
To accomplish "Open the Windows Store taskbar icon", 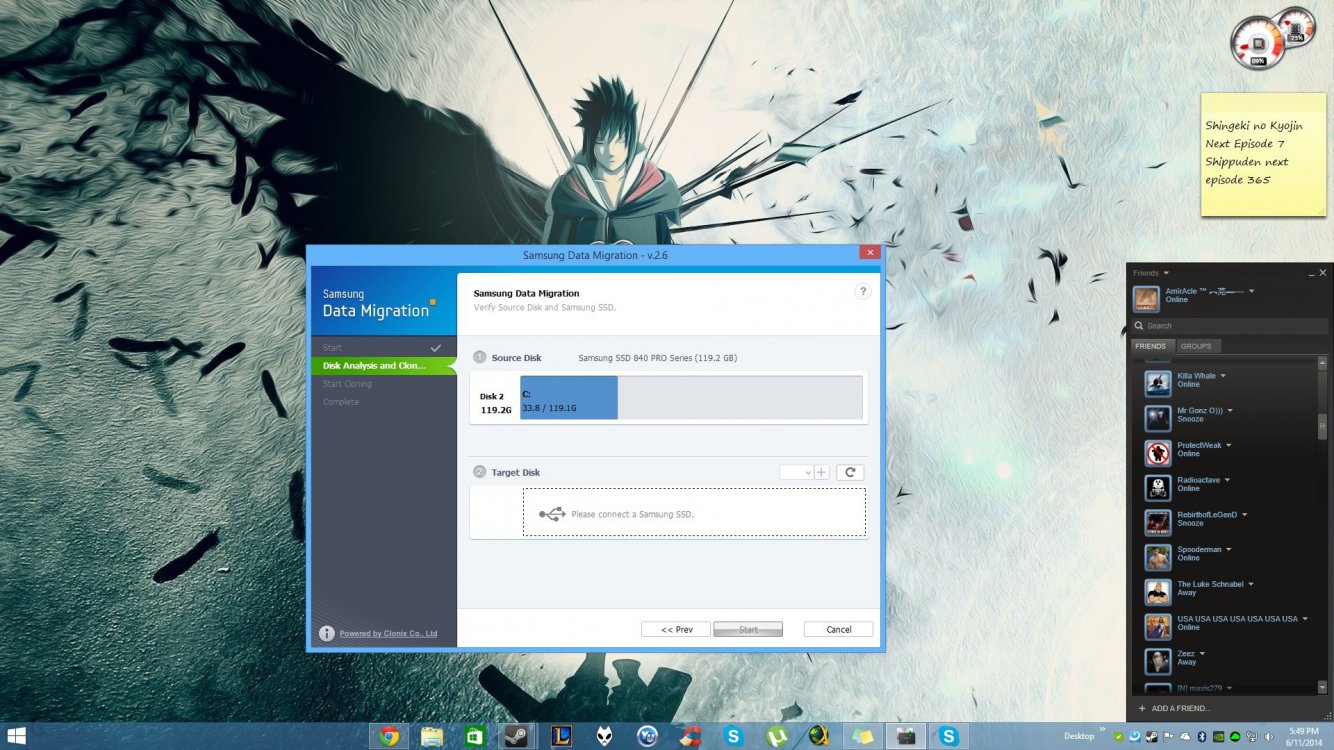I will 475,736.
